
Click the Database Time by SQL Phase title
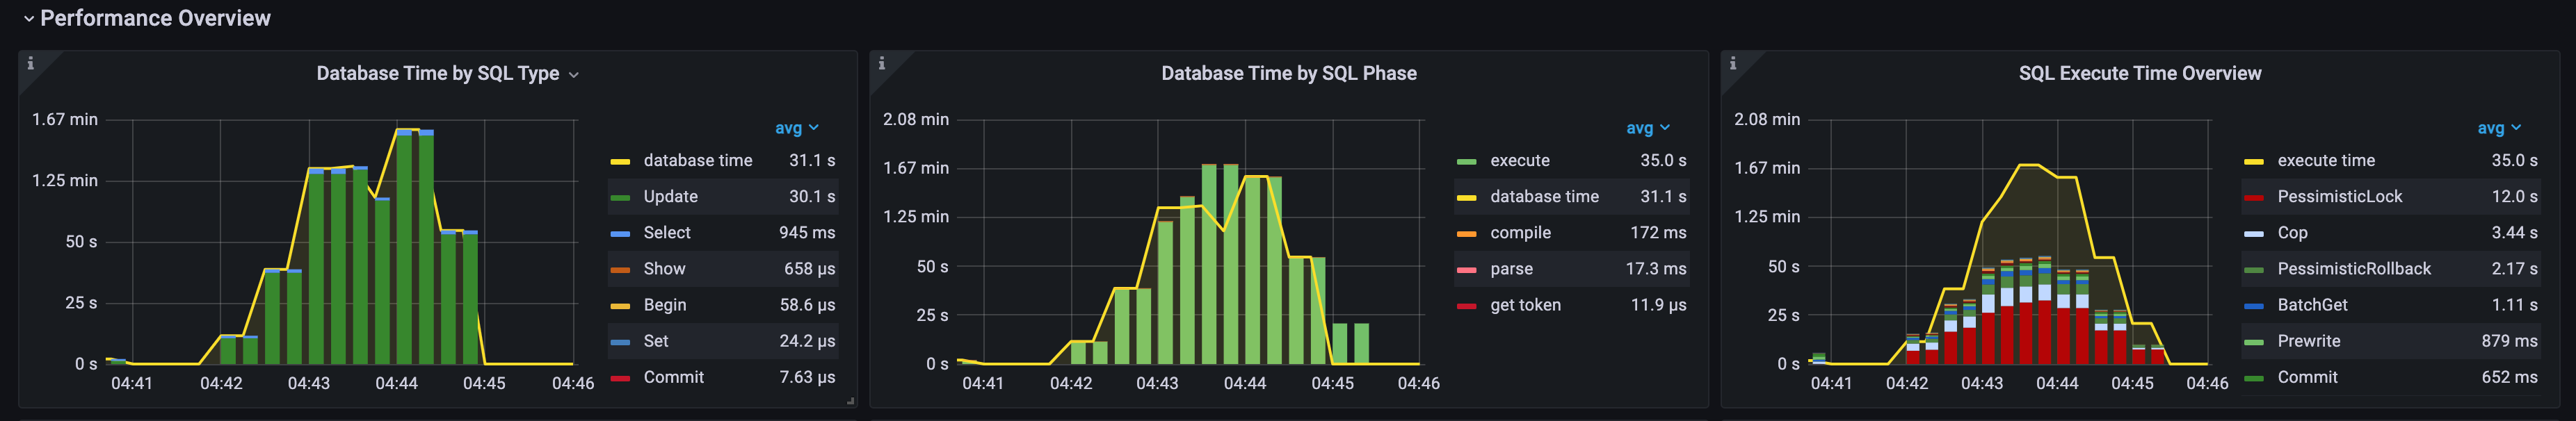pos(1288,74)
